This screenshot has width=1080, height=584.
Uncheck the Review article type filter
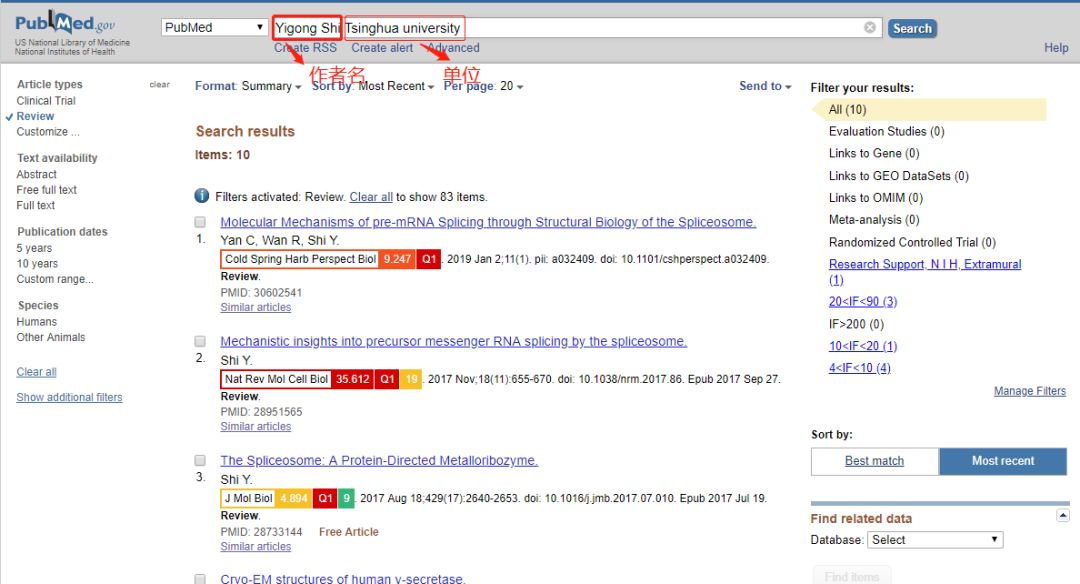(34, 116)
